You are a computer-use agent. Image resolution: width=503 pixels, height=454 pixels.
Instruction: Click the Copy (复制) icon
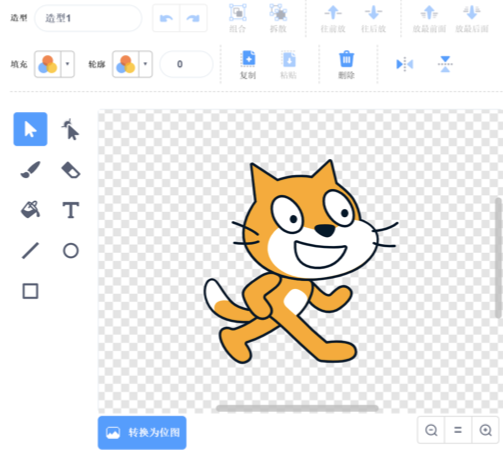[x=248, y=65]
